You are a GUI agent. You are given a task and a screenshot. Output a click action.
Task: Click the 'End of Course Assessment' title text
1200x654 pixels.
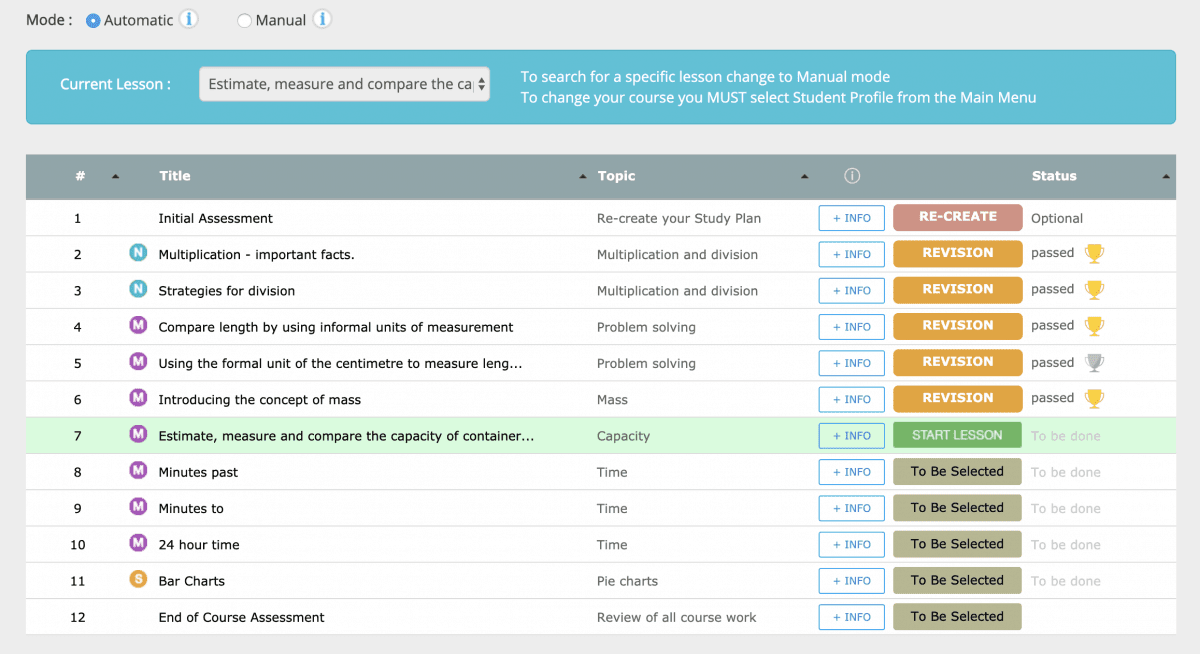241,617
